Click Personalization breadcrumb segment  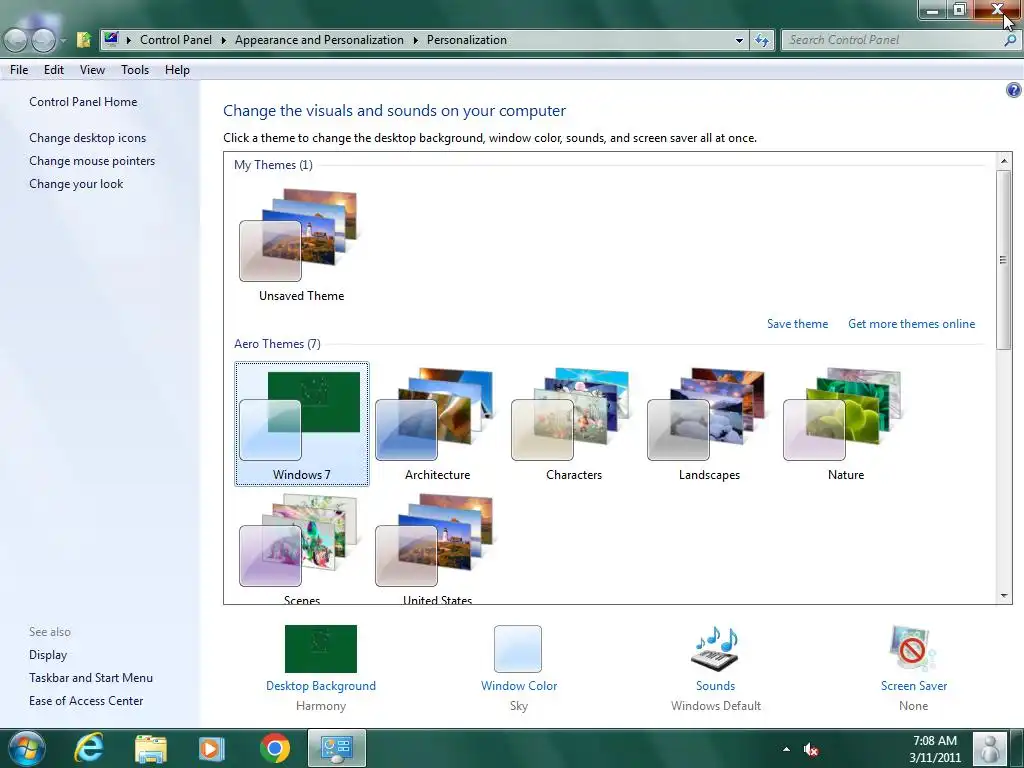tap(466, 40)
